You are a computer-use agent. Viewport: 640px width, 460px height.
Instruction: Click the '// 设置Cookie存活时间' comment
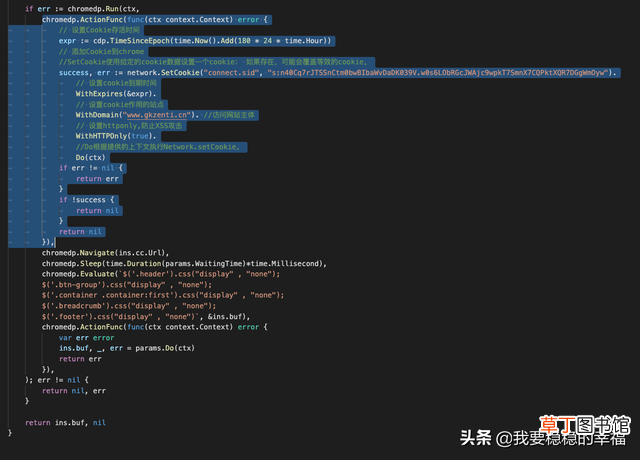click(x=99, y=30)
